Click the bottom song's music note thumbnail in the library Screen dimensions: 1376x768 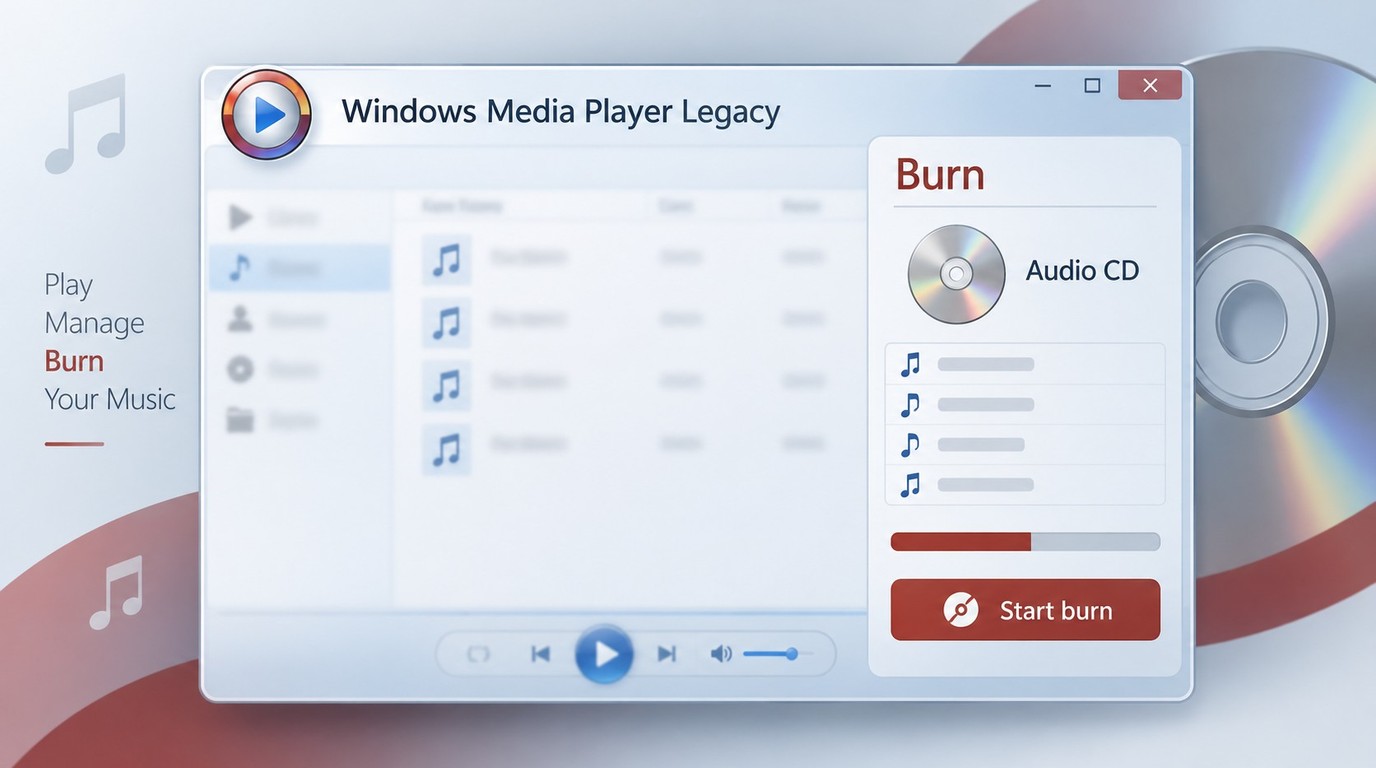[446, 448]
